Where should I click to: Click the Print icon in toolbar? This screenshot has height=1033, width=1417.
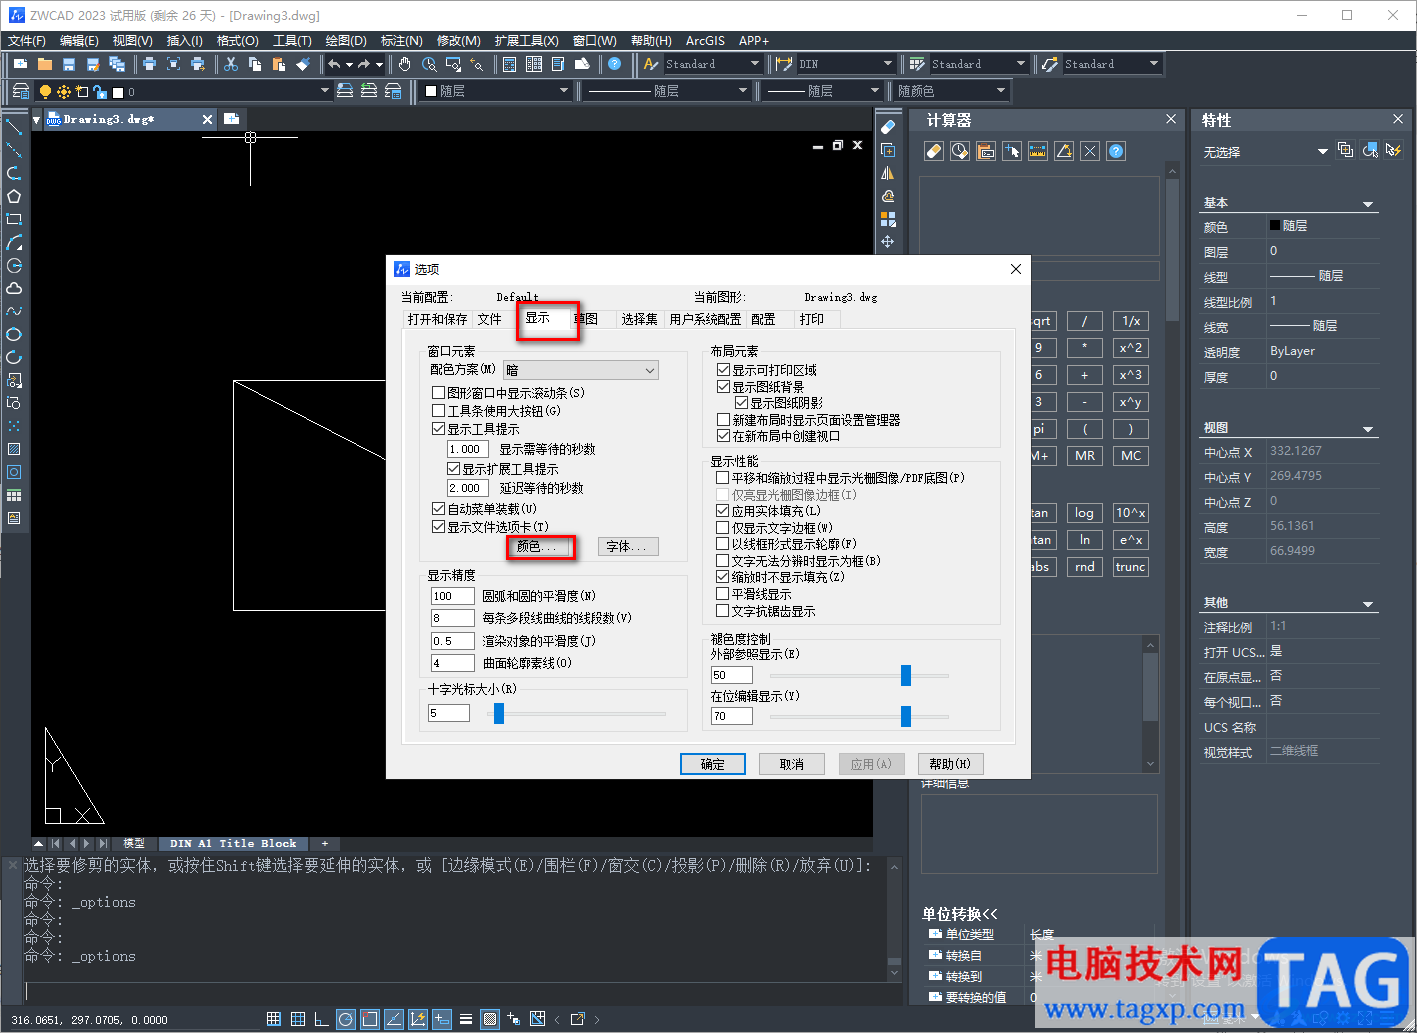click(x=149, y=64)
